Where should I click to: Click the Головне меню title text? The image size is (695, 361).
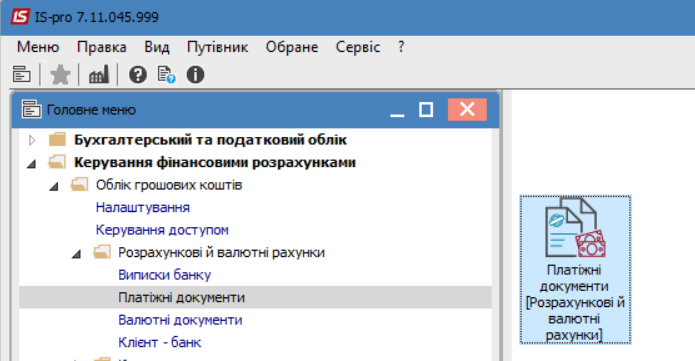tap(91, 110)
